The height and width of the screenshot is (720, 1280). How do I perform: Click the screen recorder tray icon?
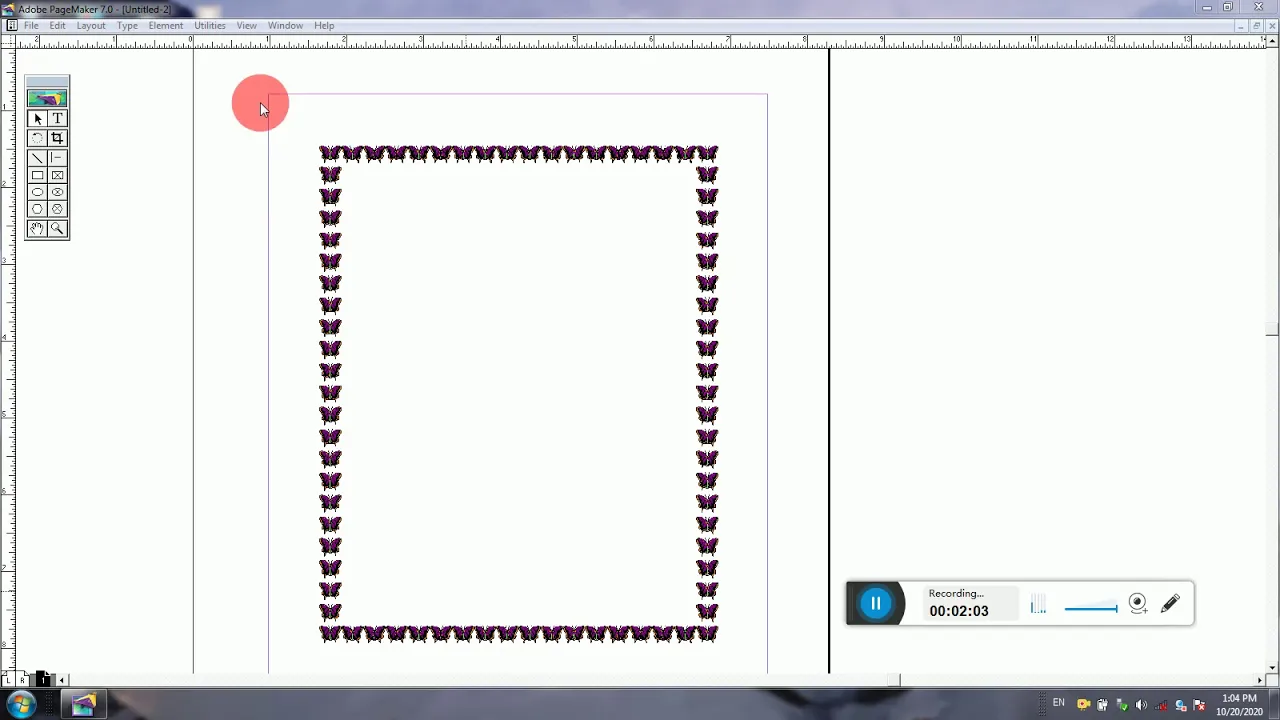(x=1083, y=705)
